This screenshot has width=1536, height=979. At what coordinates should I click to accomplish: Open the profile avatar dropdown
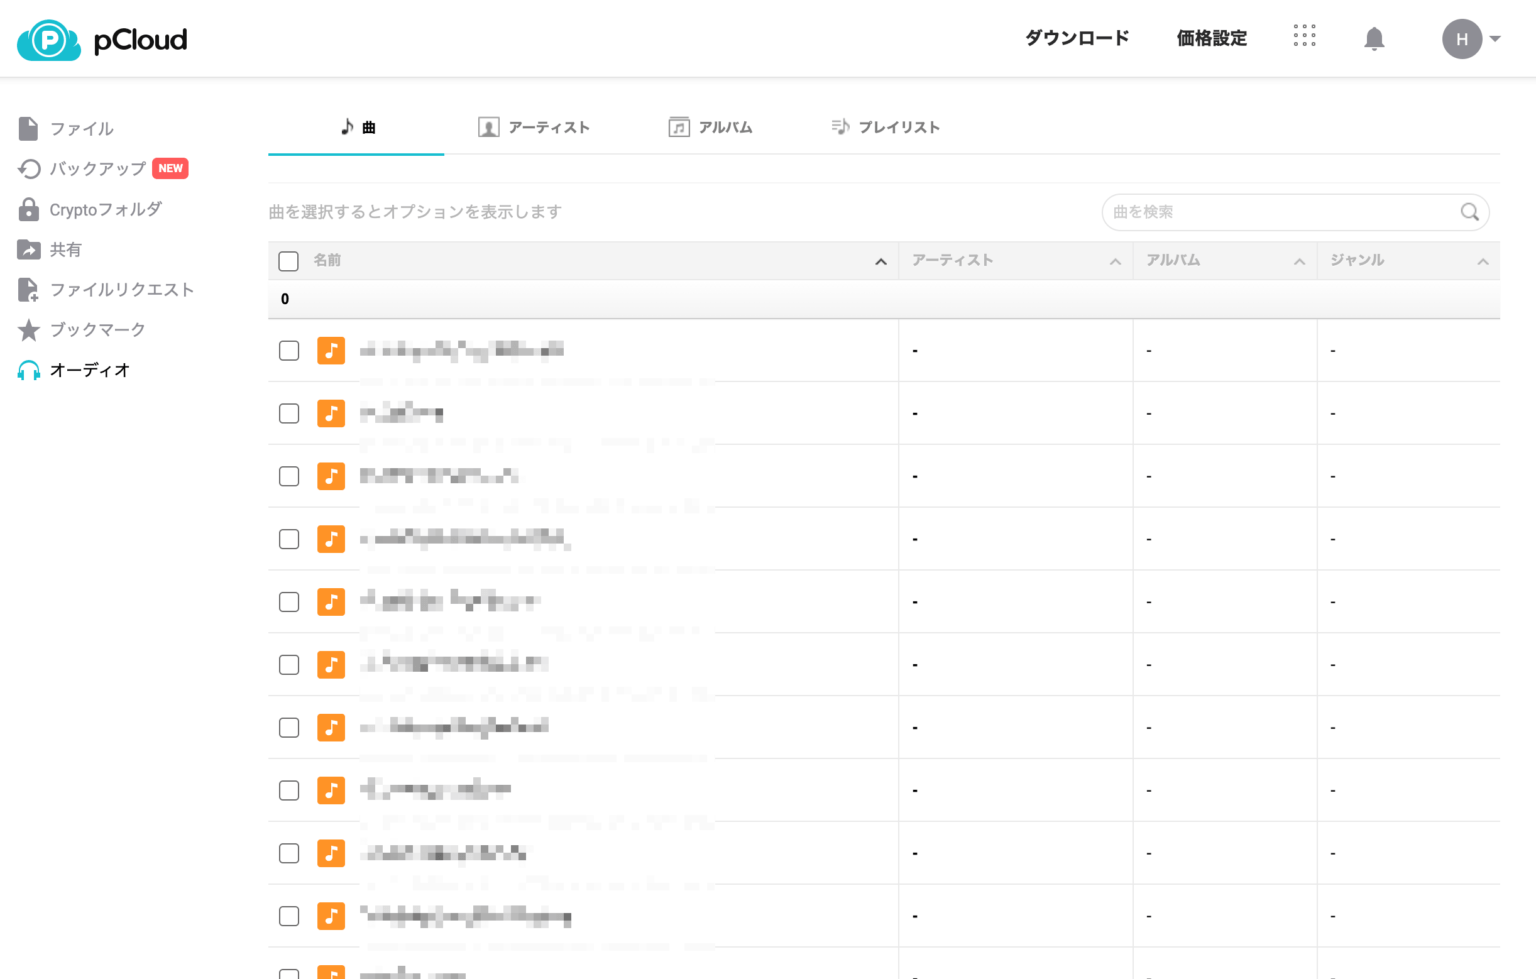click(x=1470, y=39)
